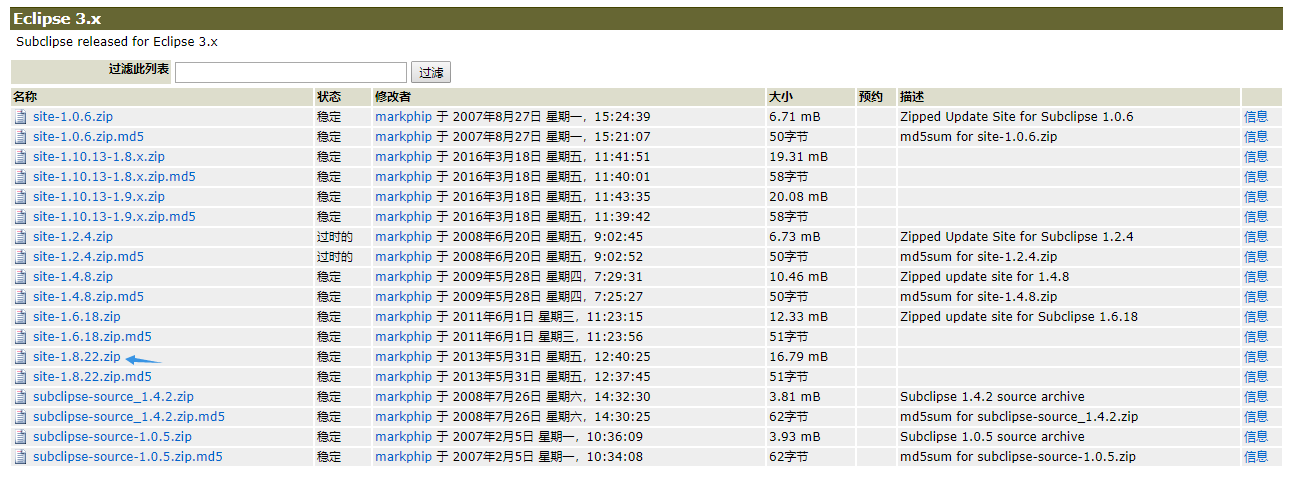Open 信息 link for site-1.2.4.zip
Screen dimensions: 1295x484
coord(1256,237)
